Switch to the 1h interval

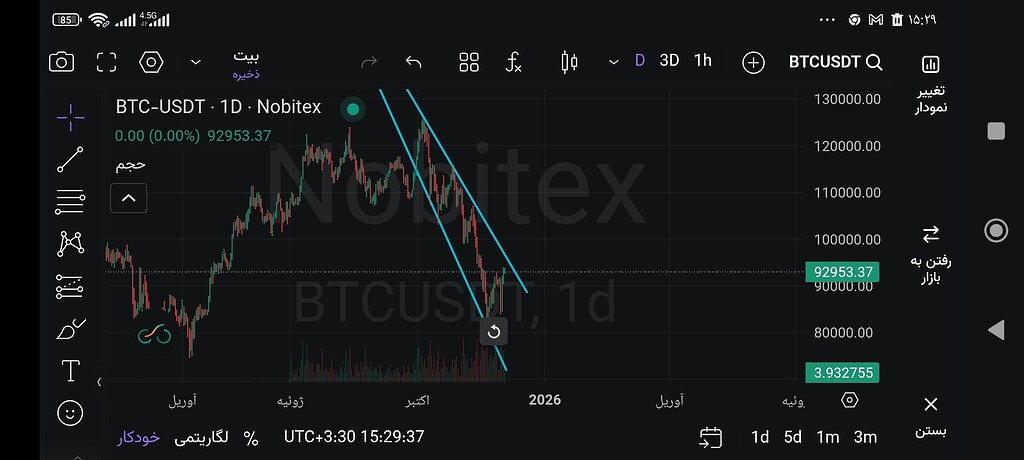703,61
